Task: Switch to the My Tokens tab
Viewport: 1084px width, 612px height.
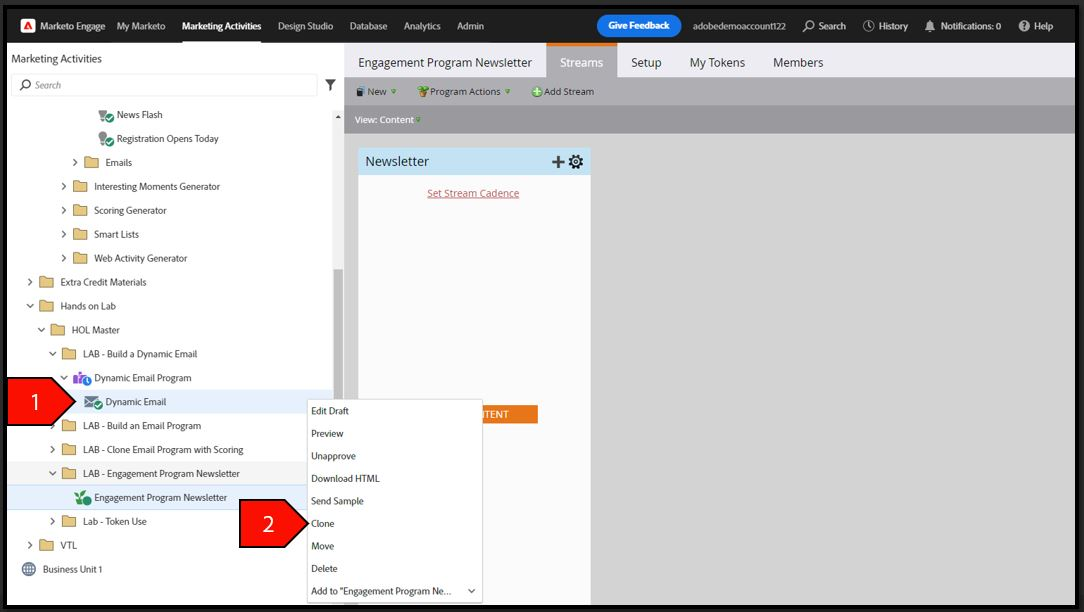Action: click(x=717, y=63)
